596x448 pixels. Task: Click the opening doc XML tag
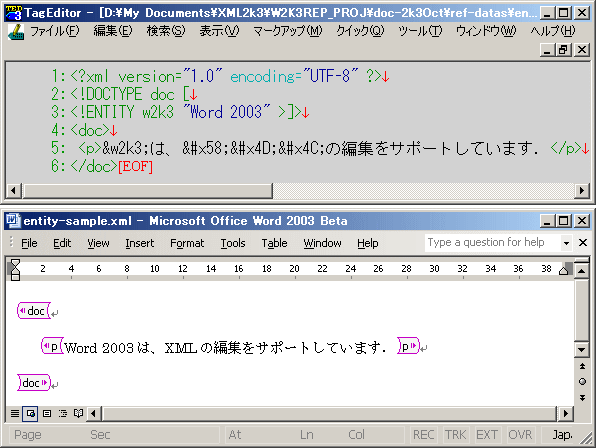(x=34, y=311)
